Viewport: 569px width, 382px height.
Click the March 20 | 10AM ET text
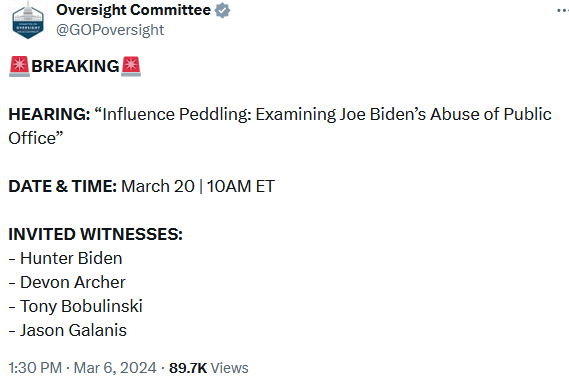pyautogui.click(x=198, y=186)
